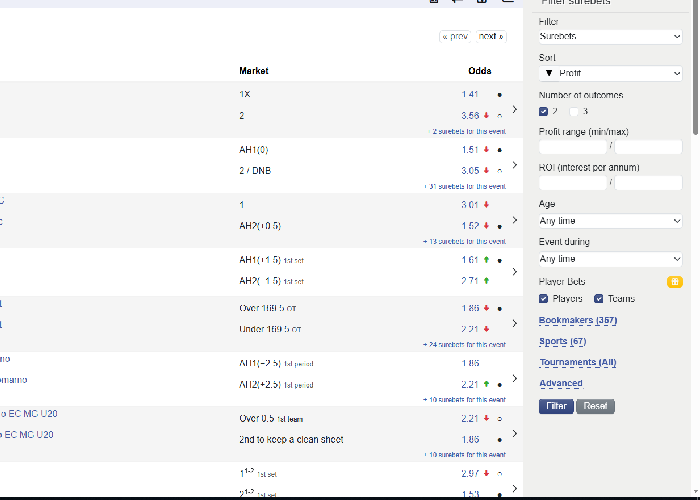Open '+13 surebets for this event' link
The image size is (700, 500).
(x=465, y=242)
